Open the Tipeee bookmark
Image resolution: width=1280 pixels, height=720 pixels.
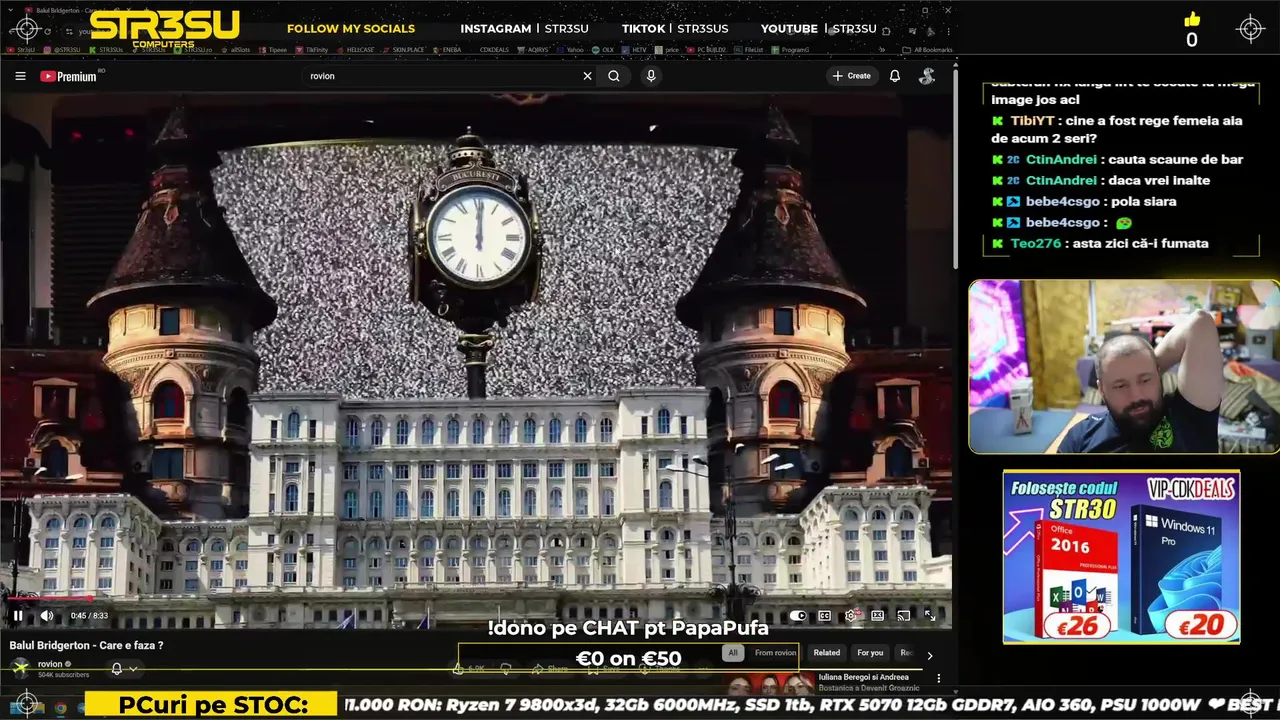point(273,49)
